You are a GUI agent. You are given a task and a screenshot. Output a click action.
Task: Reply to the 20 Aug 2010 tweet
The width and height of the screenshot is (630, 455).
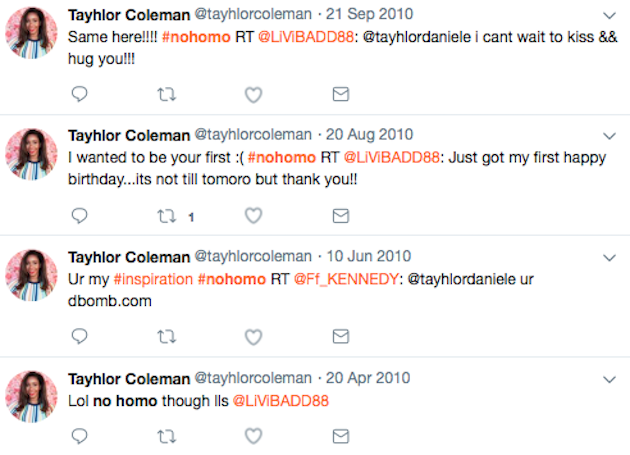coord(79,216)
